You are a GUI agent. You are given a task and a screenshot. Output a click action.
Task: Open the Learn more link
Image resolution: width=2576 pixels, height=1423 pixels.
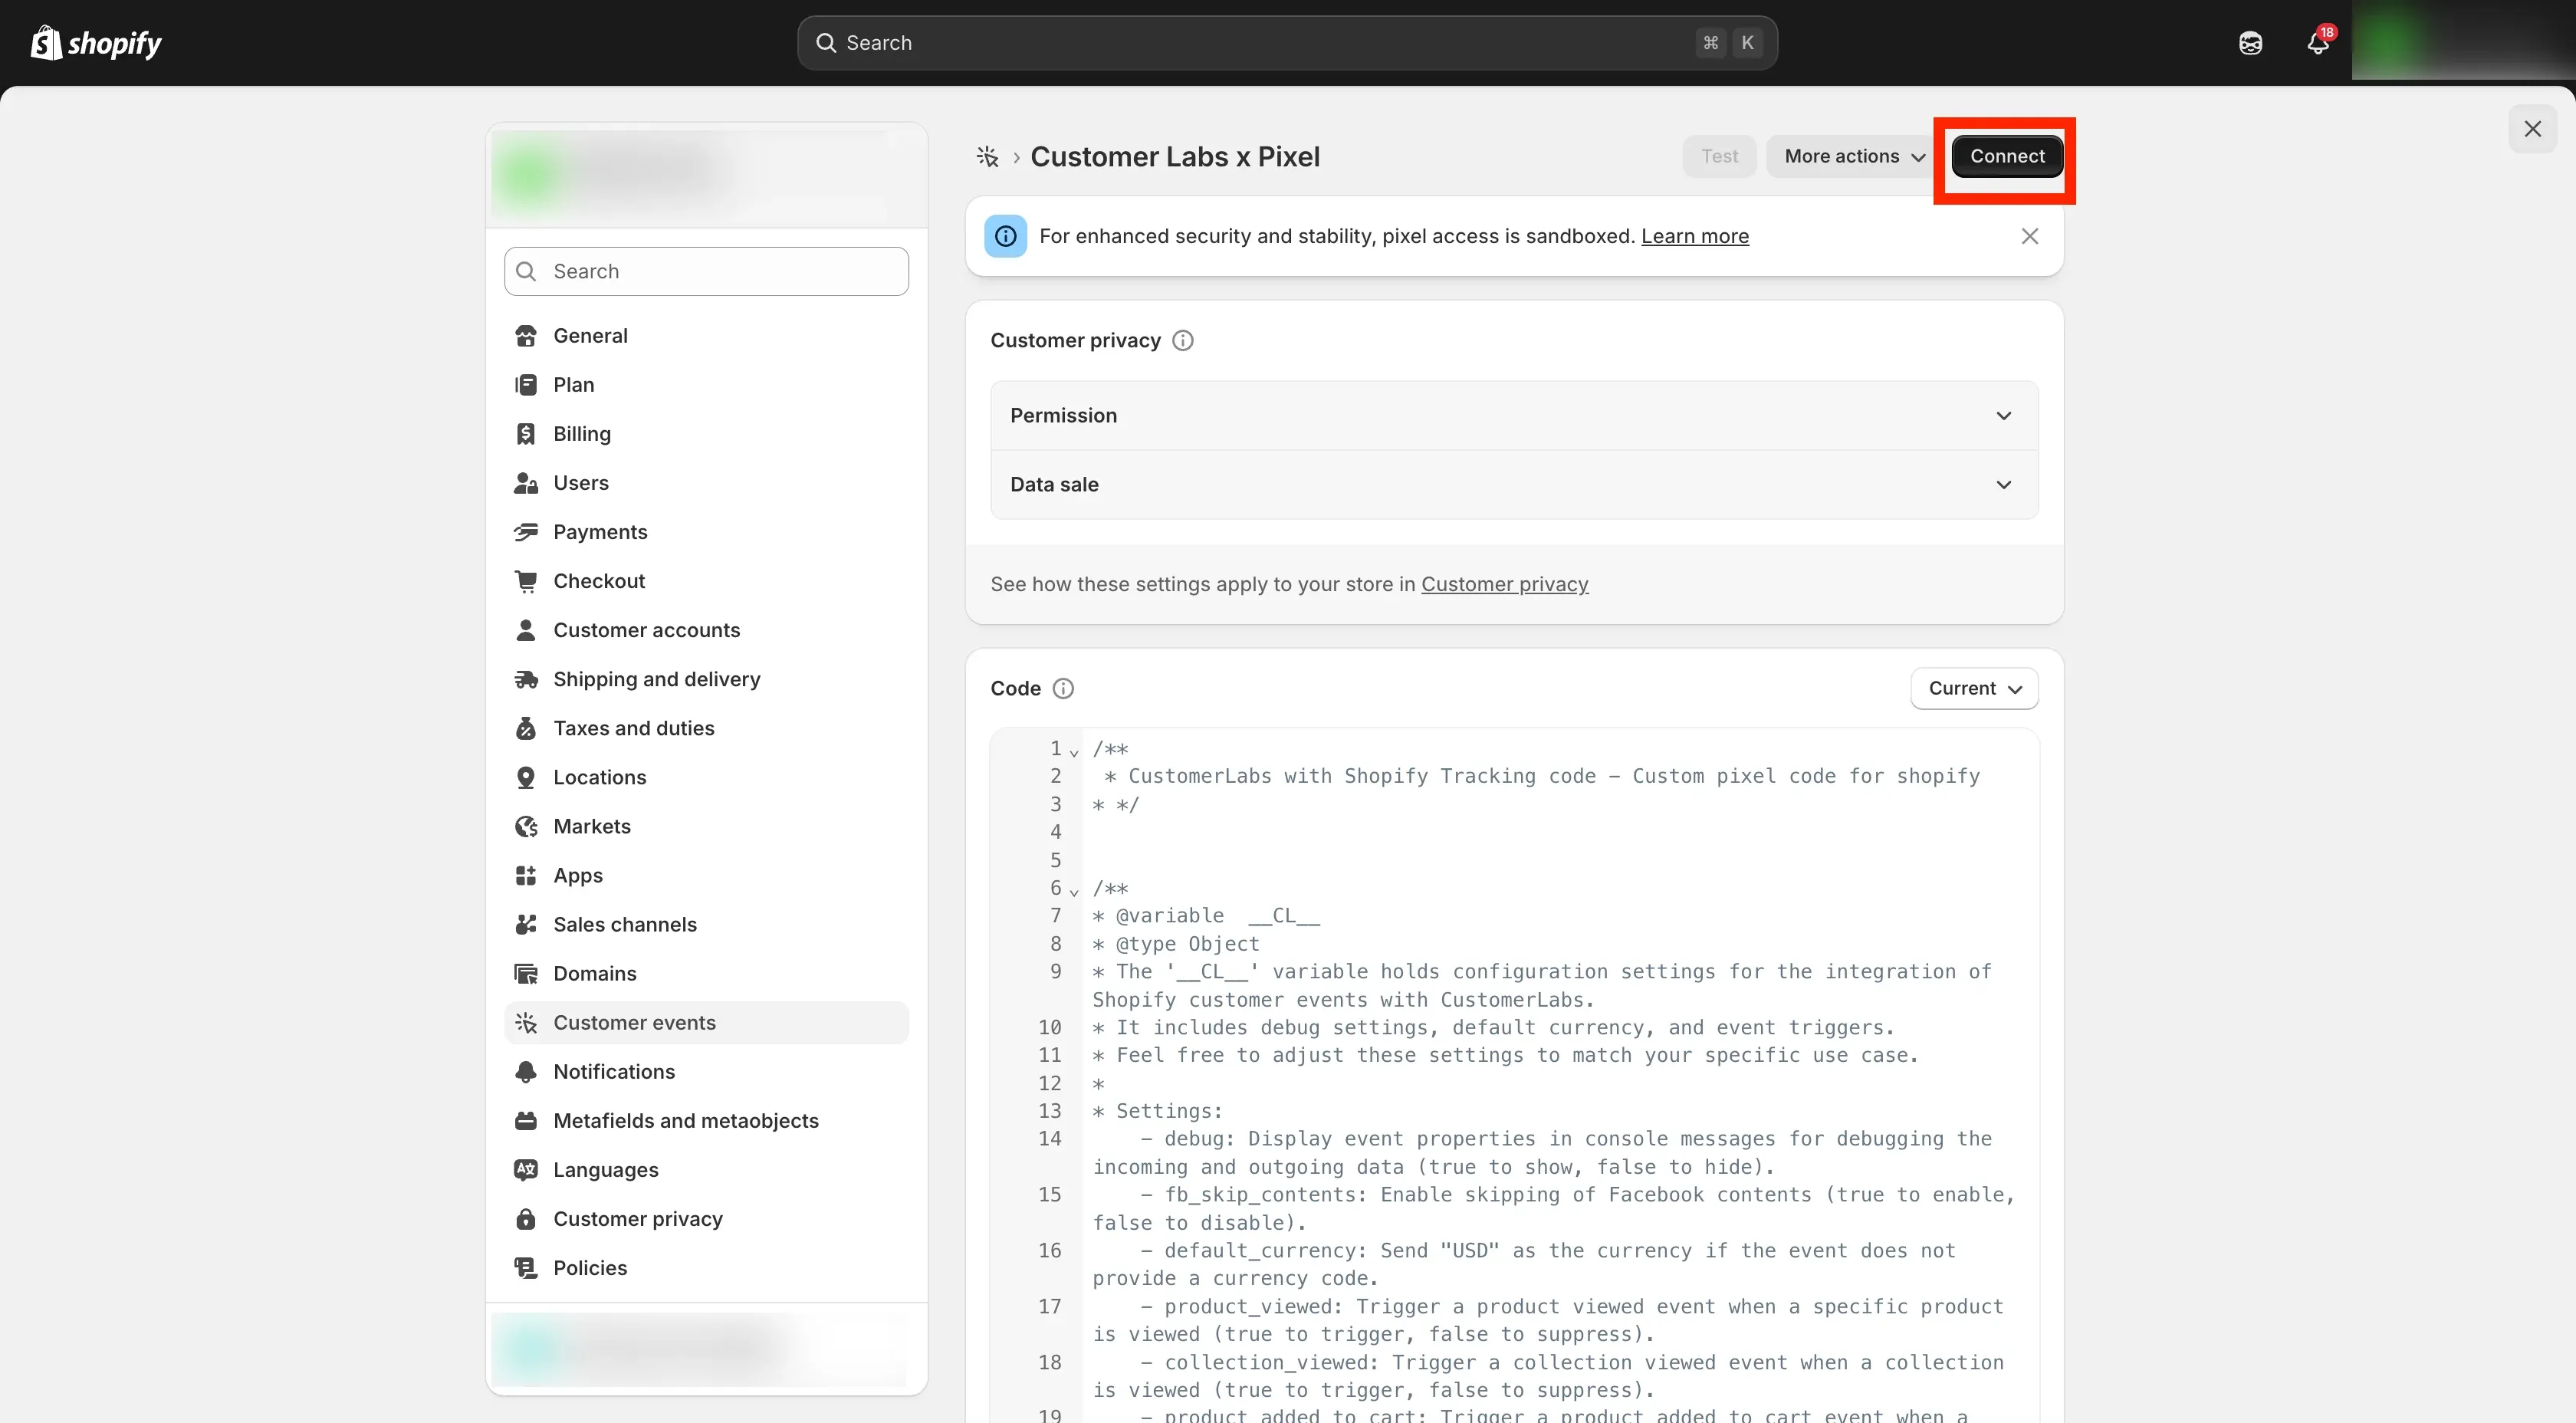pyautogui.click(x=1694, y=237)
